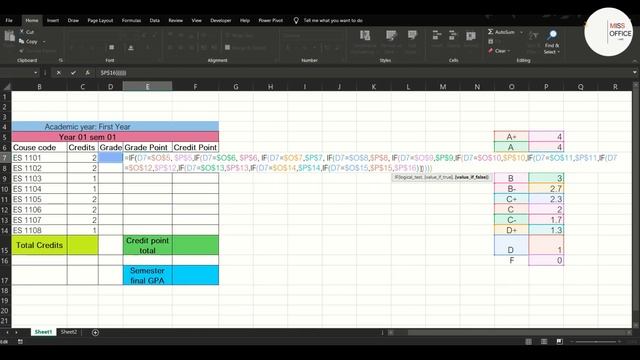
Task: Select column E header
Action: pos(147,87)
